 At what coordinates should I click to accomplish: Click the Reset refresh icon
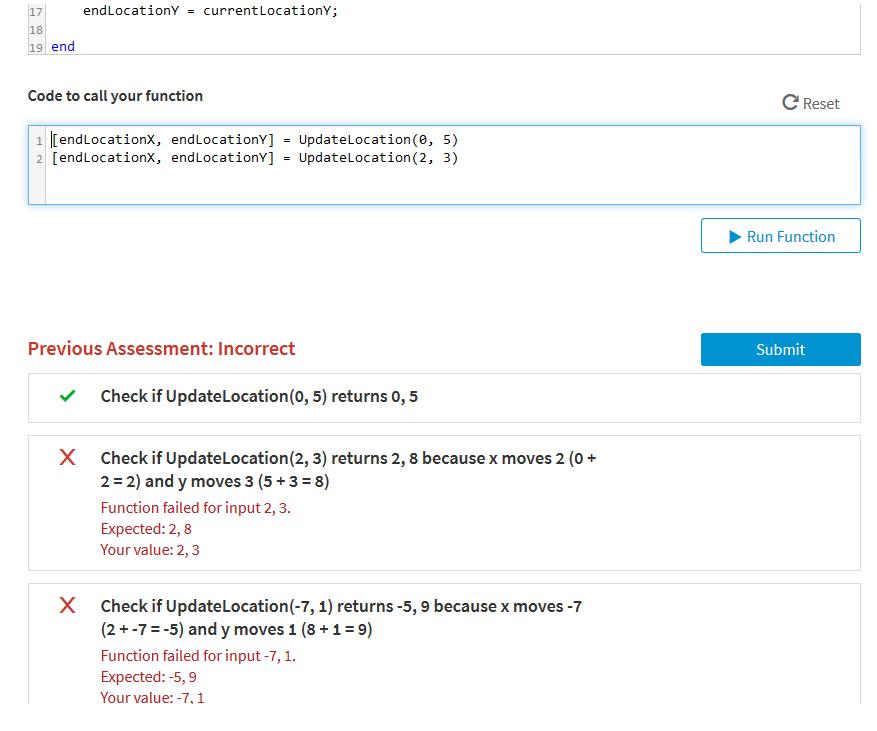coord(789,102)
